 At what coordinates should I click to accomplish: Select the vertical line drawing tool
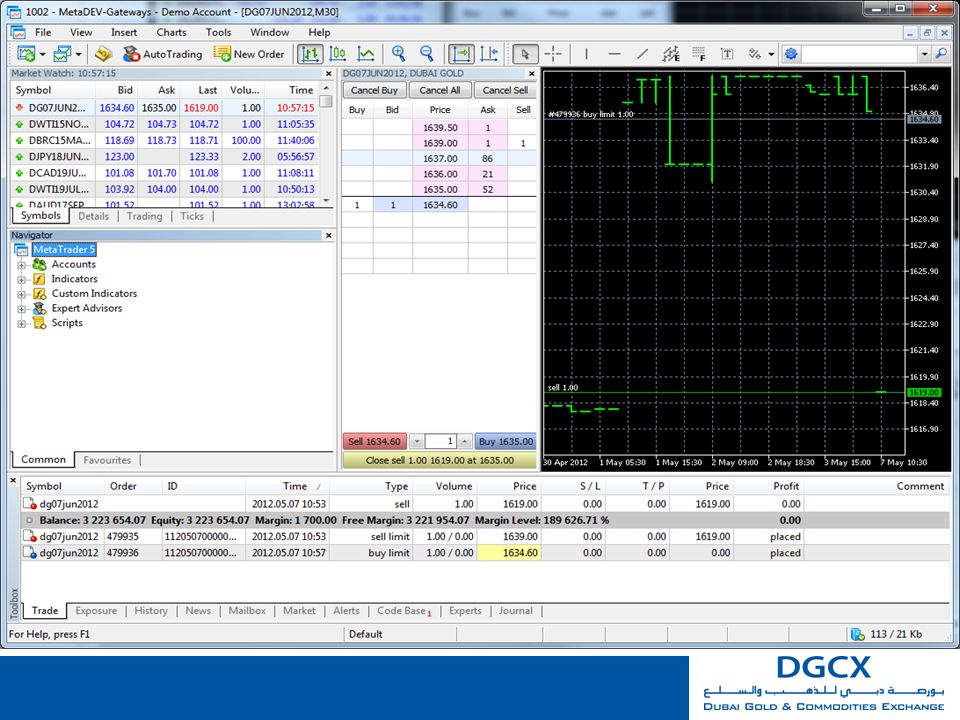(586, 54)
